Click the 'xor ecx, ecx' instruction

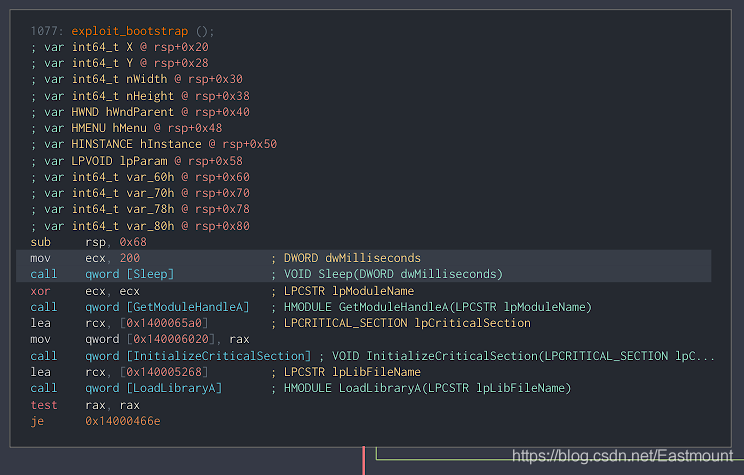[x=85, y=291]
